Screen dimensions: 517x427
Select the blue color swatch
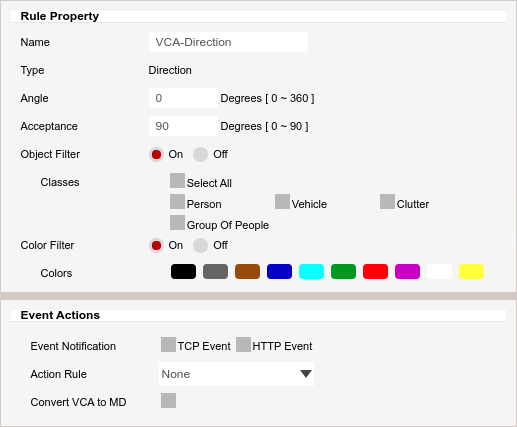[279, 271]
